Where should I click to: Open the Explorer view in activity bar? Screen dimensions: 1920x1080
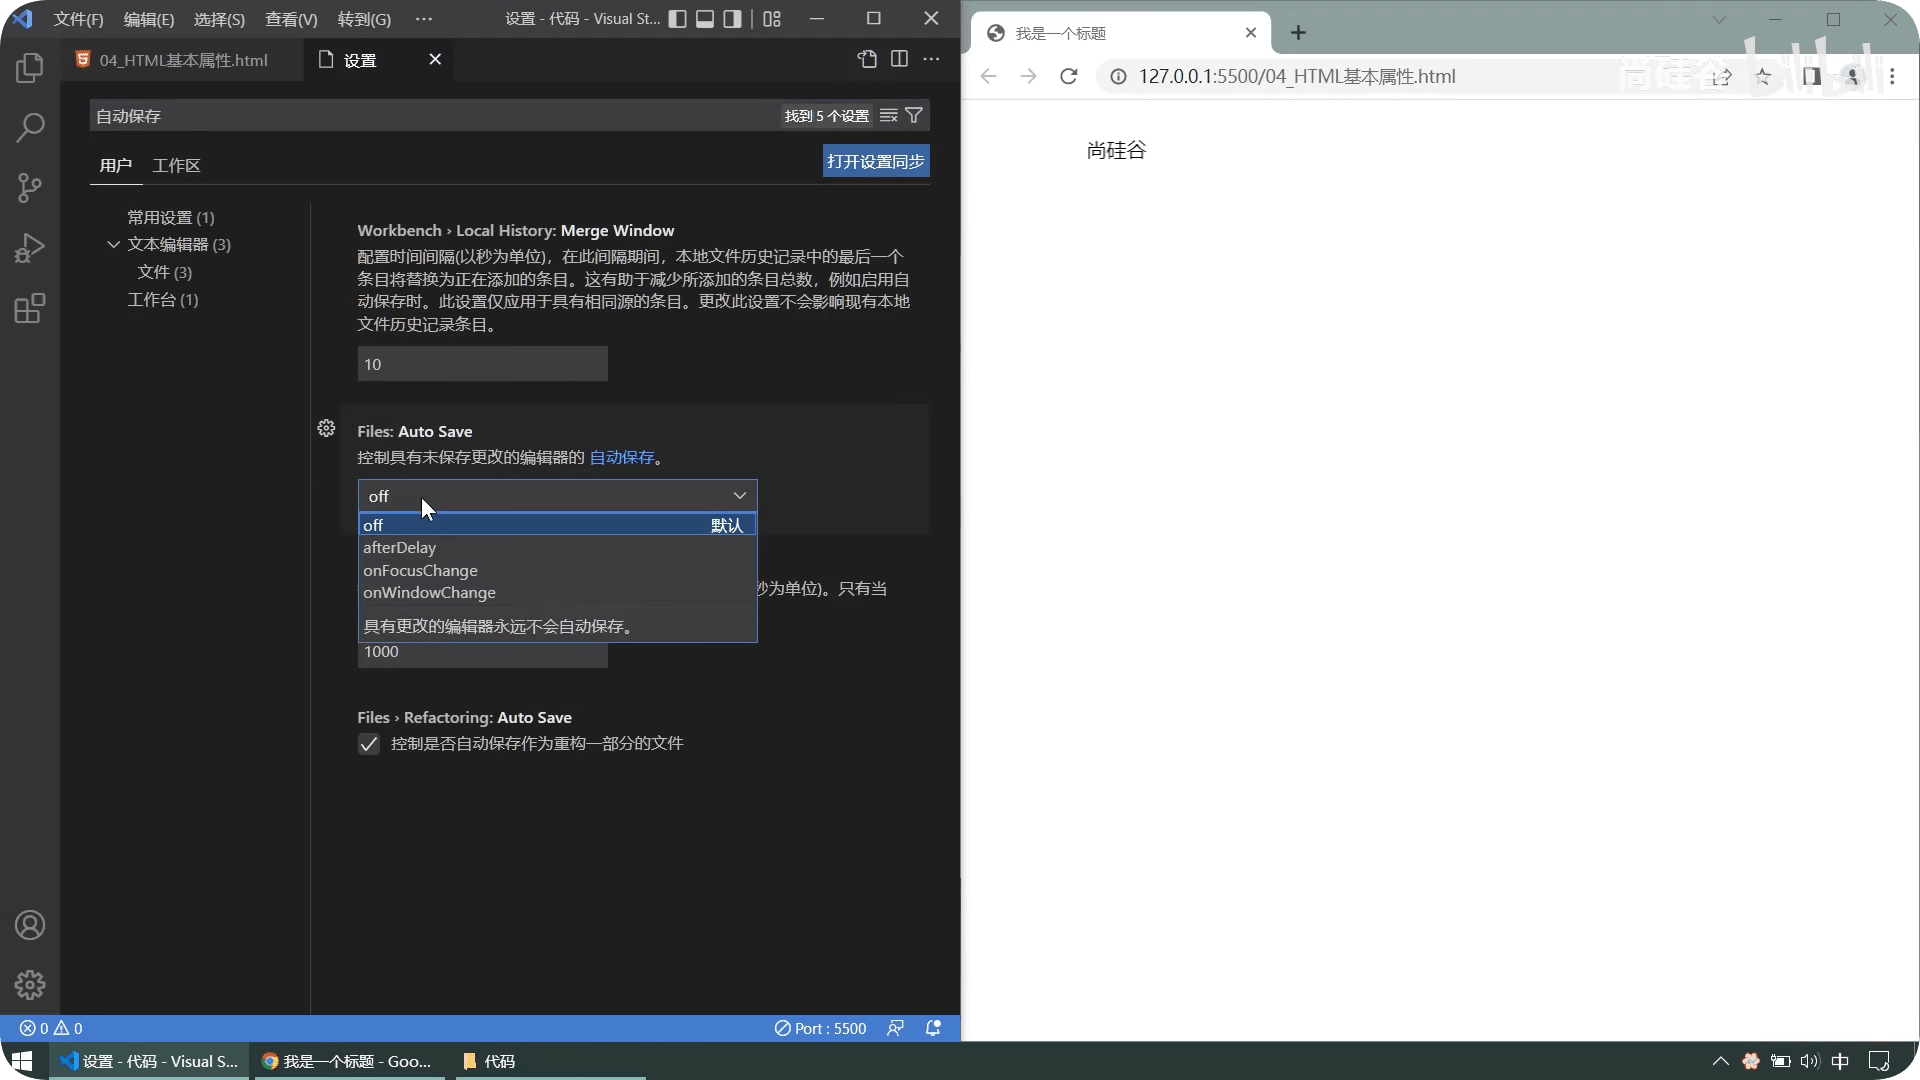(x=30, y=68)
